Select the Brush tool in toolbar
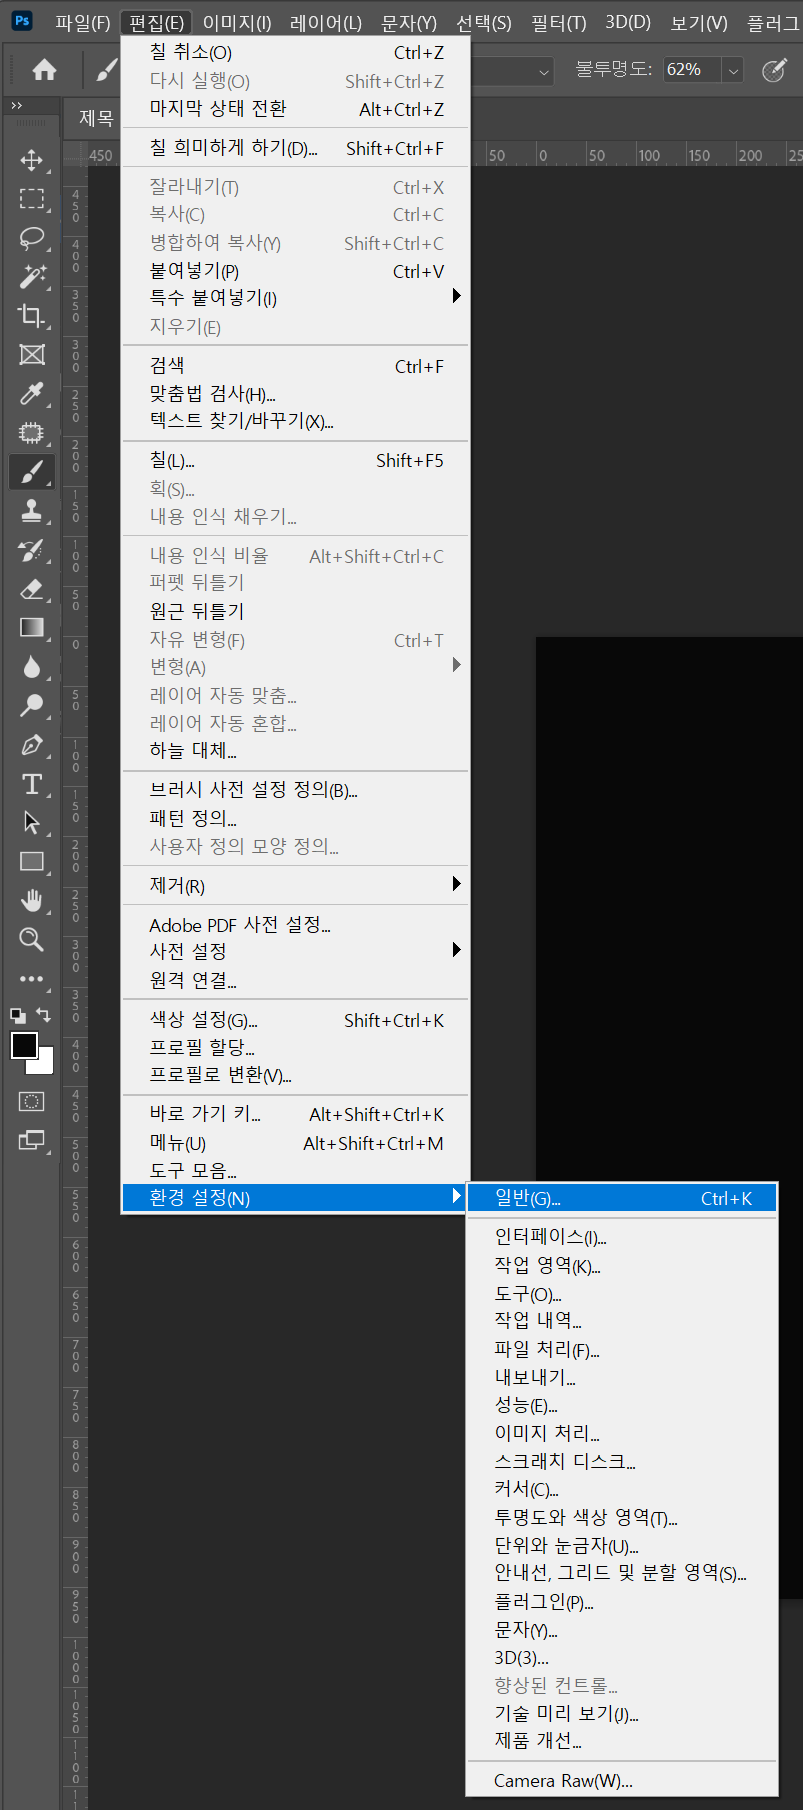This screenshot has width=803, height=1810. [31, 472]
